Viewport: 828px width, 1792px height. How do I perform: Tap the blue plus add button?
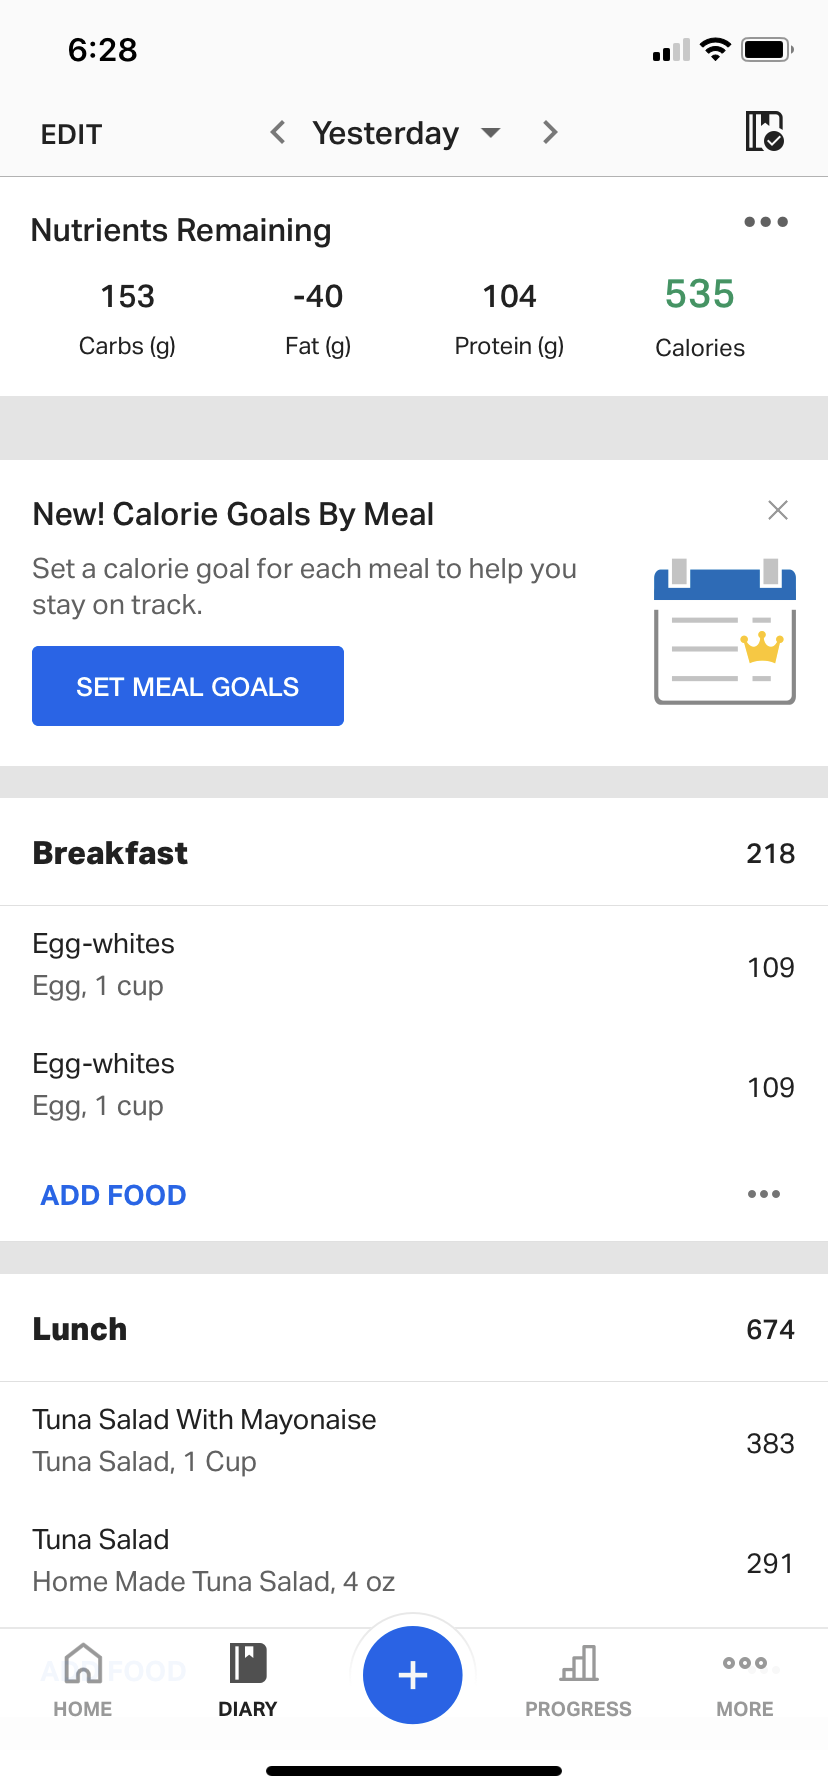[413, 1674]
